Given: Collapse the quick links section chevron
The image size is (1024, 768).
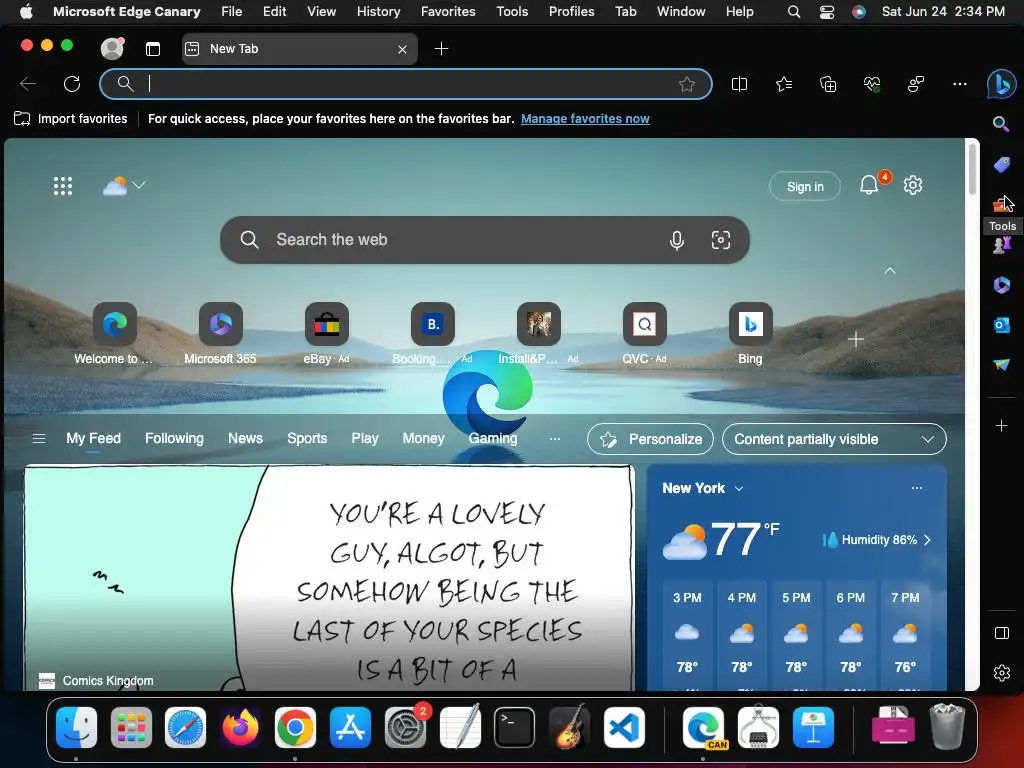Looking at the screenshot, I should coord(889,270).
